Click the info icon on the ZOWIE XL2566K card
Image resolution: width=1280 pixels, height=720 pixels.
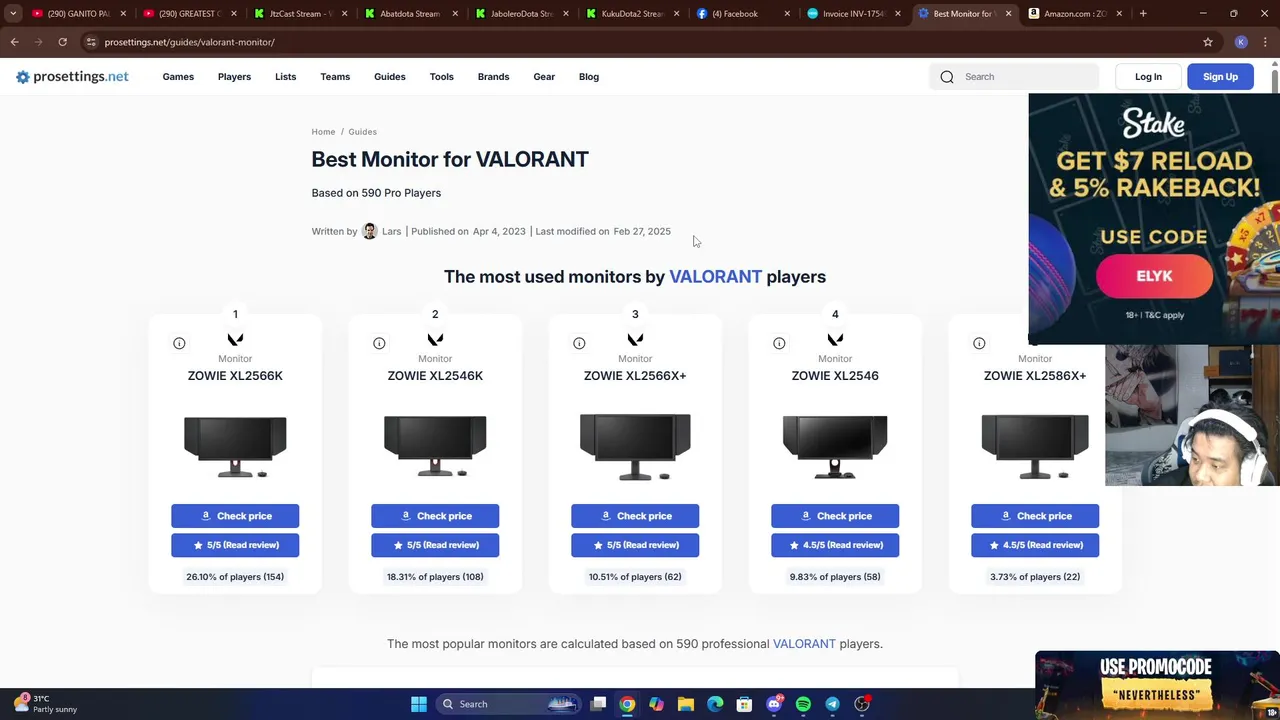[x=179, y=343]
